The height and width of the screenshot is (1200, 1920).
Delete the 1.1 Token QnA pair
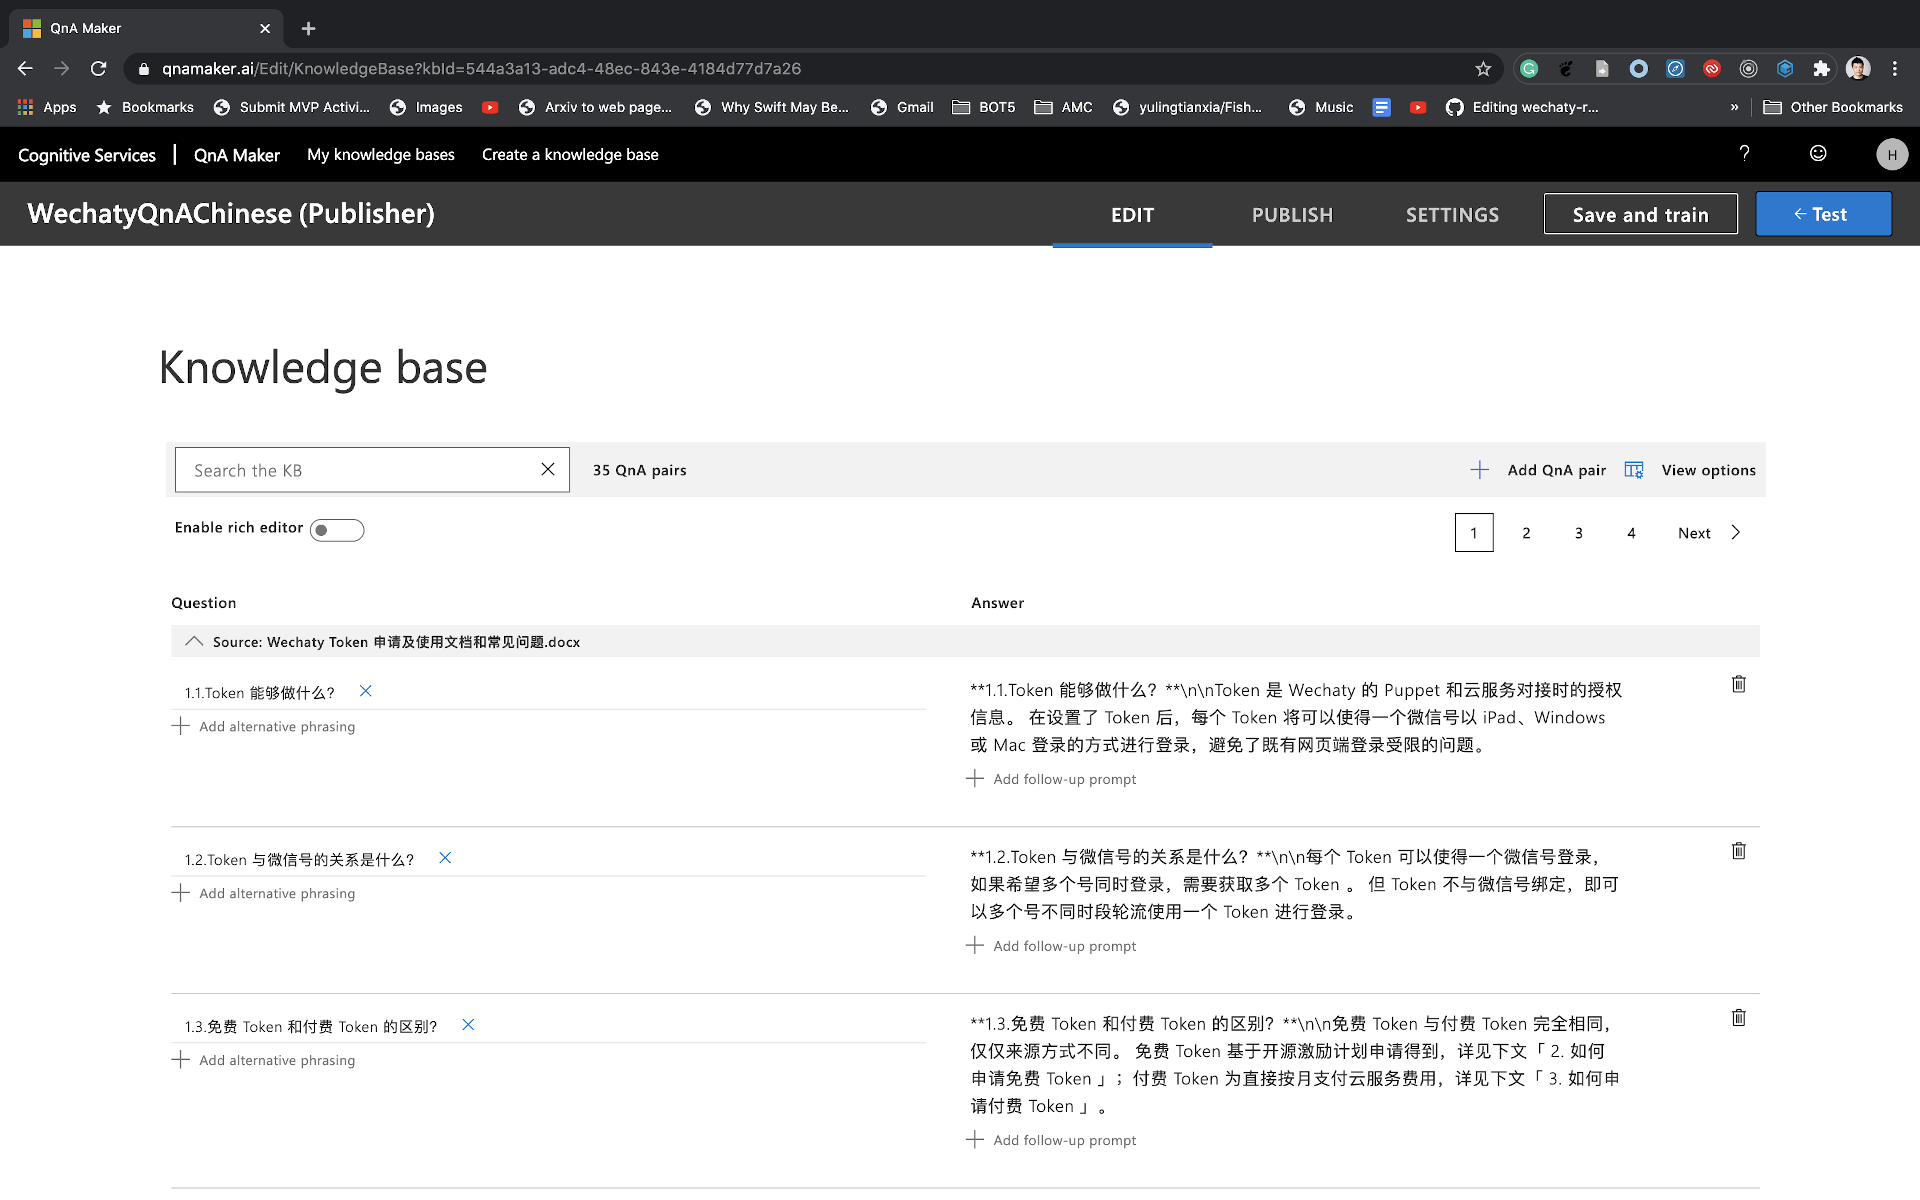pyautogui.click(x=1738, y=684)
